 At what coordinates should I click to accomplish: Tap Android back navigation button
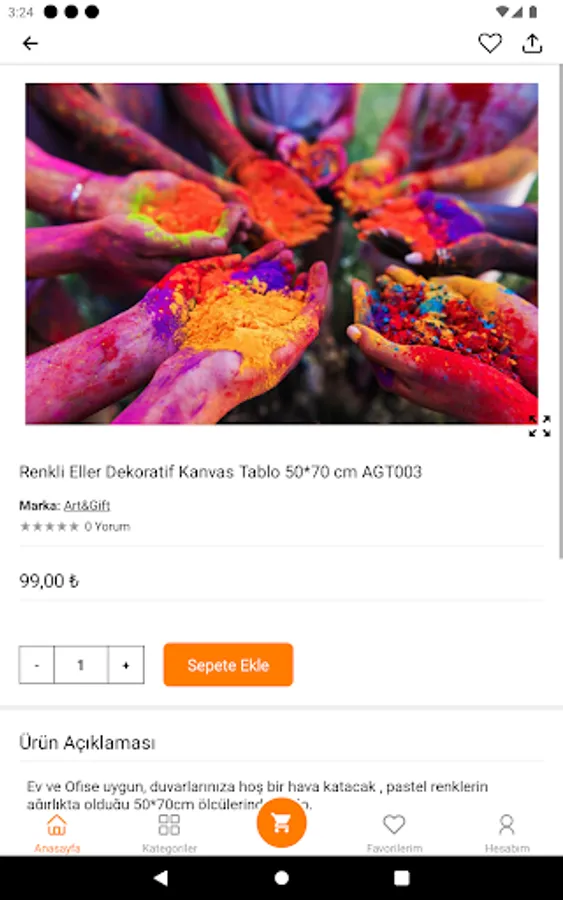(x=161, y=878)
